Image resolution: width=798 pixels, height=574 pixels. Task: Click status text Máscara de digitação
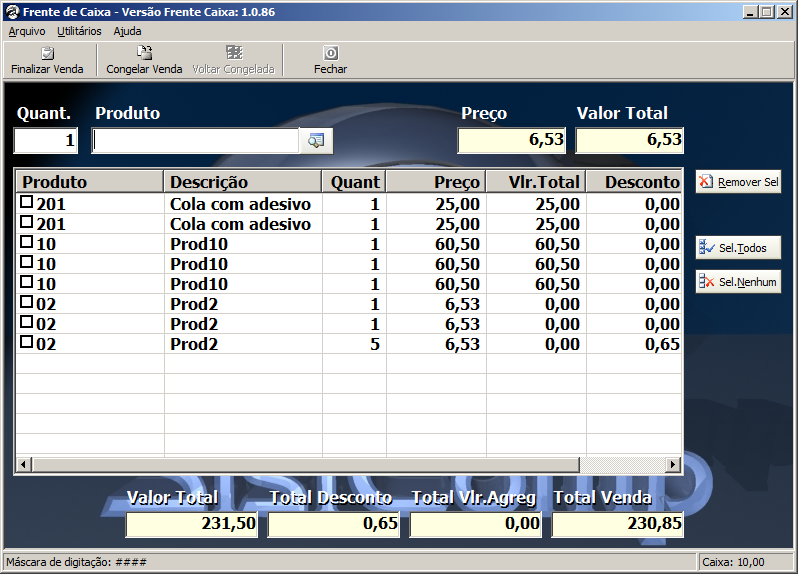76,562
